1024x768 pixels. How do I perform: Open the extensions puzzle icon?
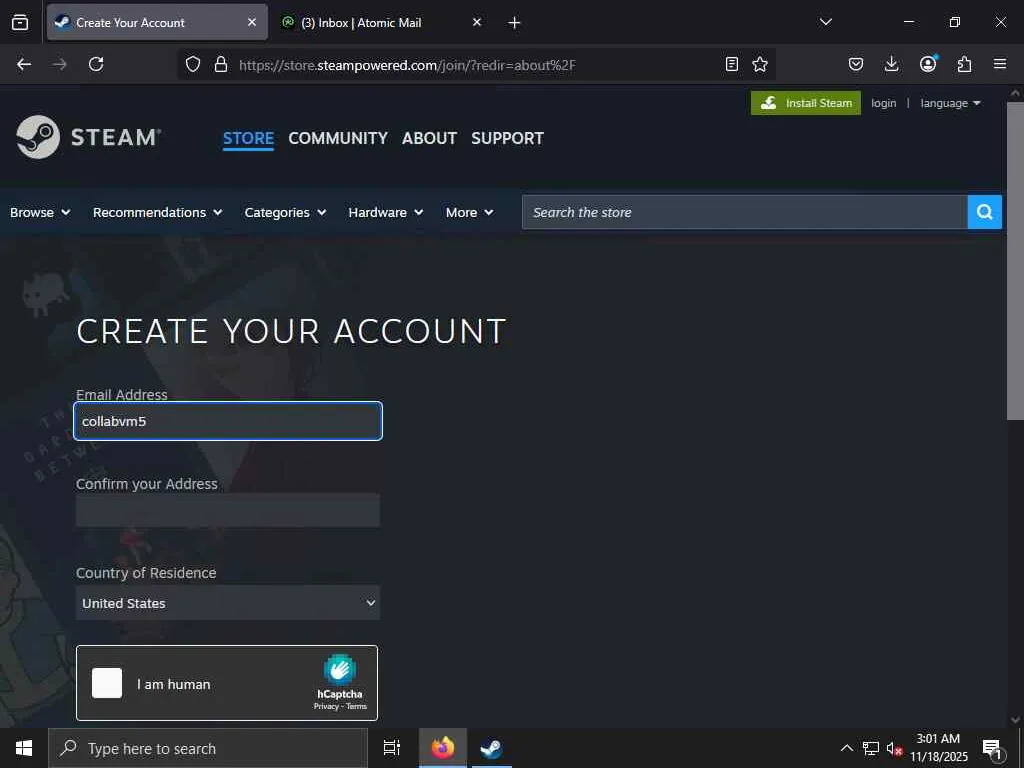(x=964, y=64)
